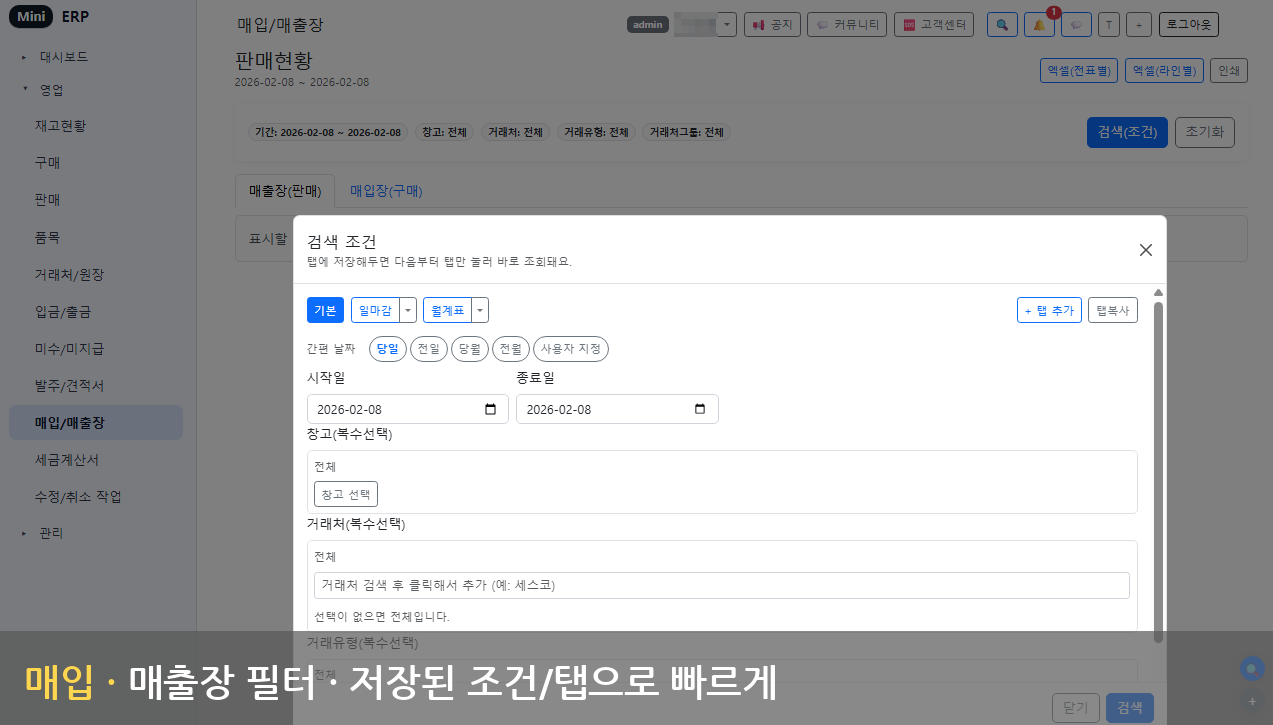The width and height of the screenshot is (1273, 725).
Task: Click the 닫기 button in dialog footer
Action: click(x=1076, y=708)
